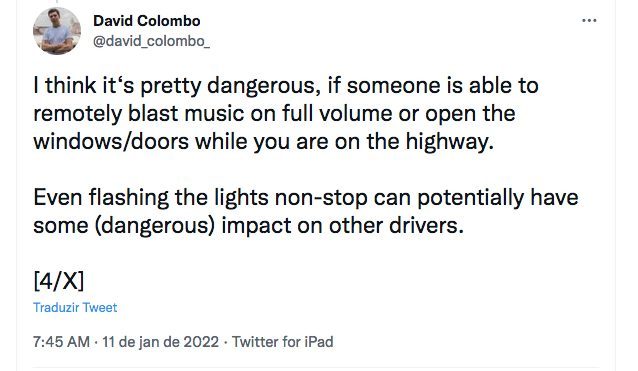Image resolution: width=638 pixels, height=371 pixels.
Task: Click the Traduzir Tweet link
Action: click(75, 308)
